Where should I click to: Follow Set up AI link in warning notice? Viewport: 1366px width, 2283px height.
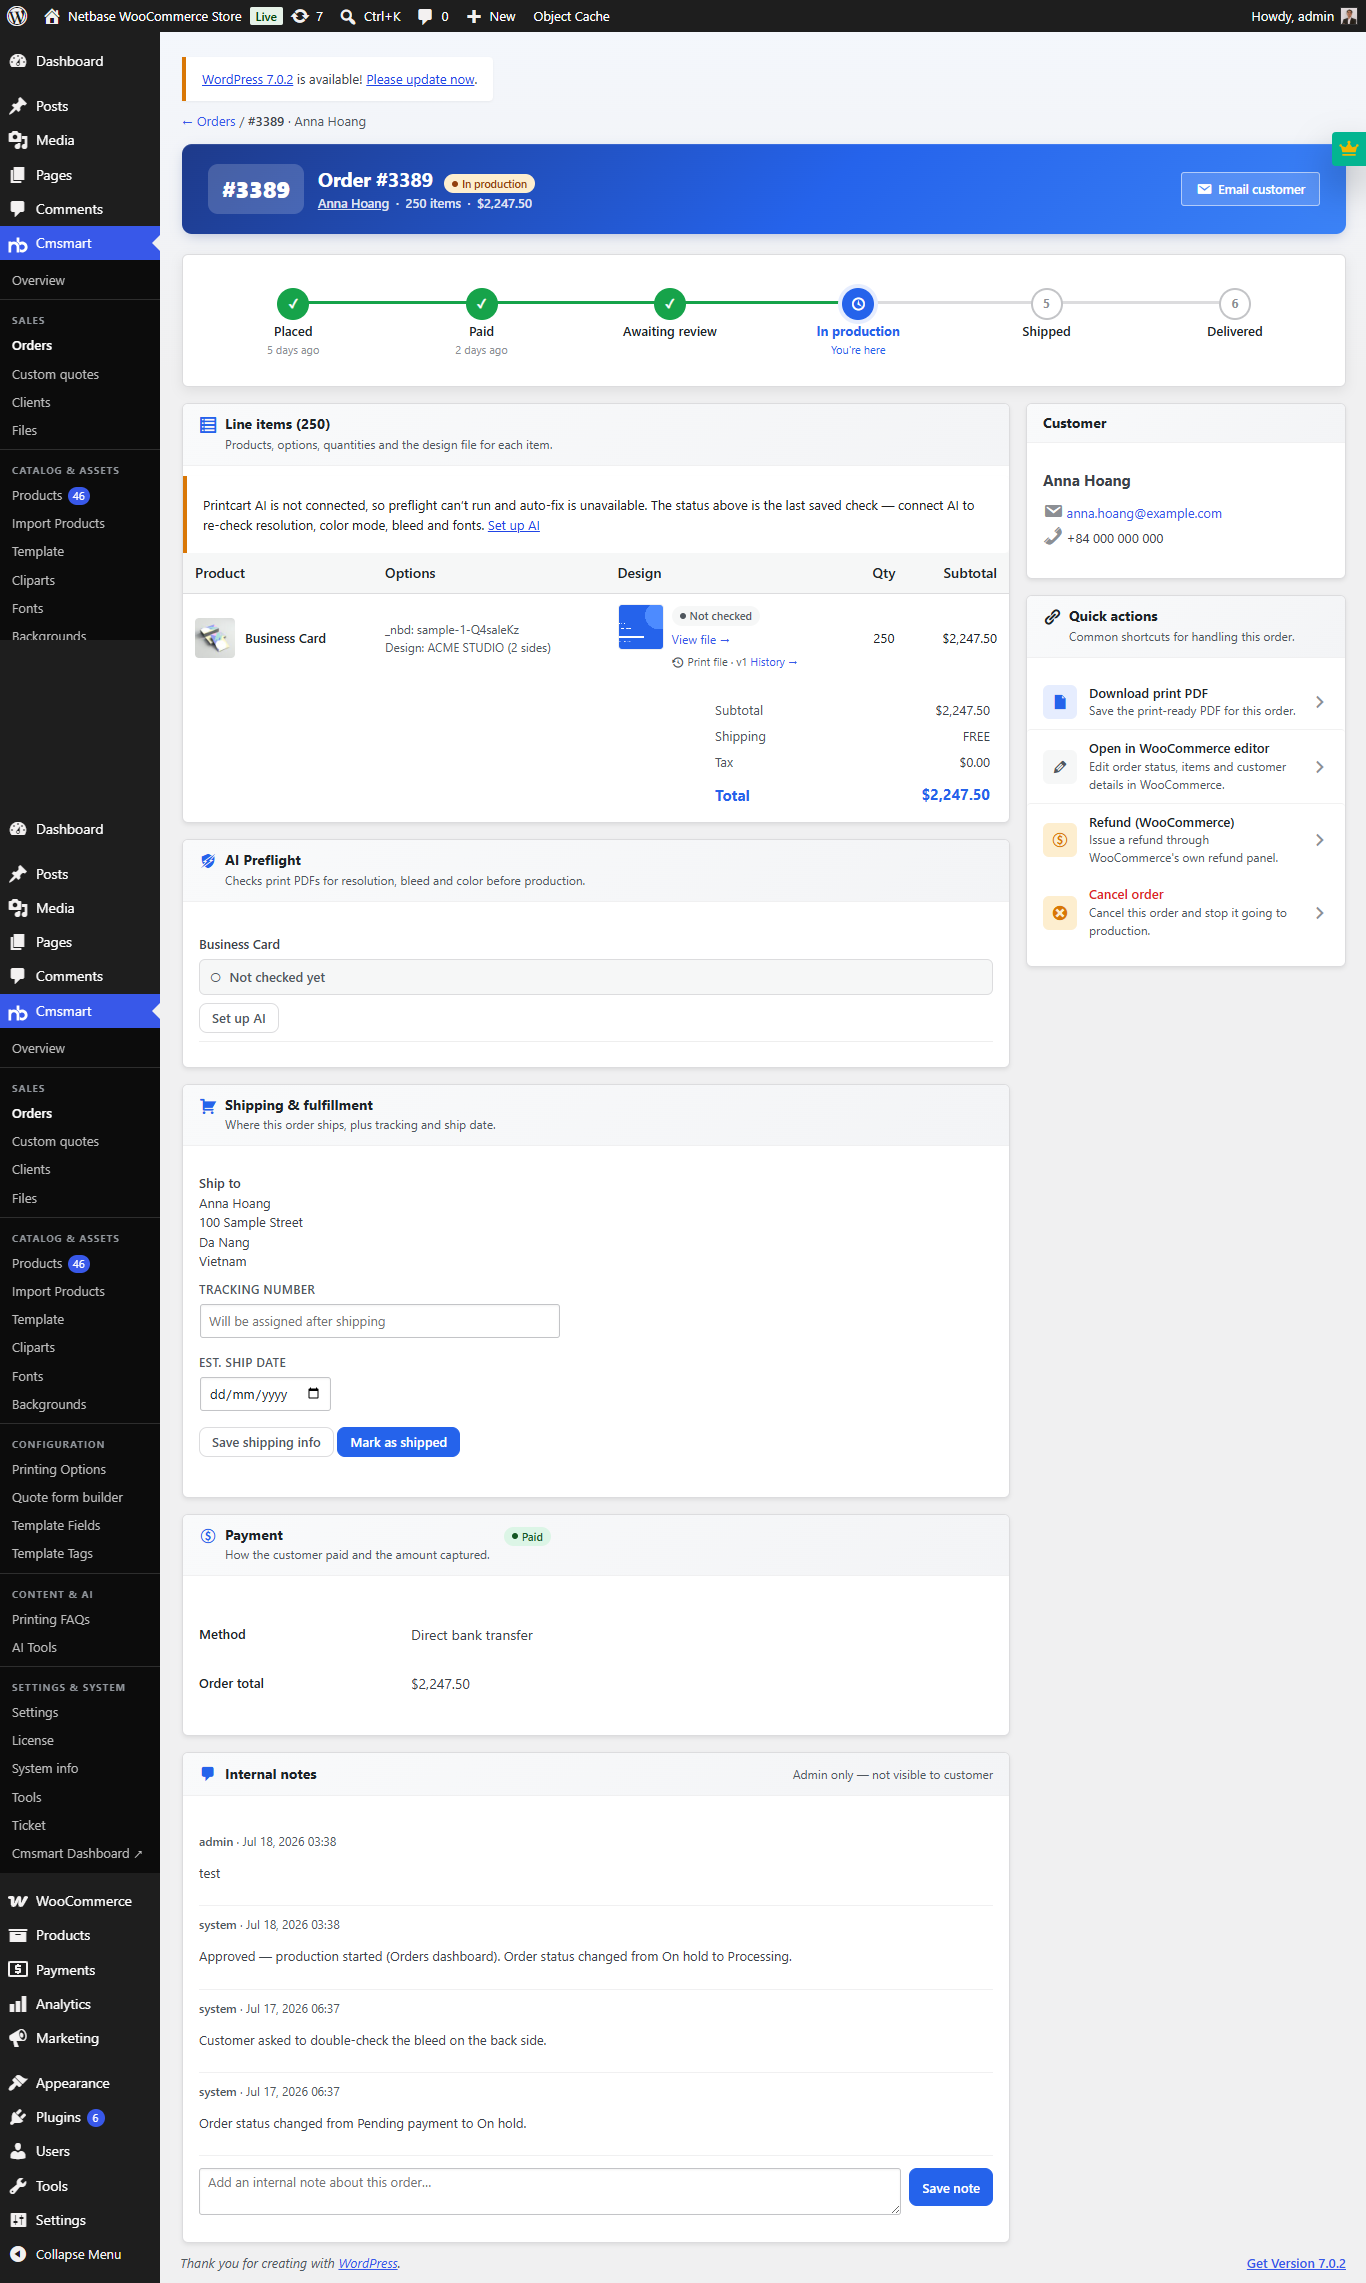513,525
